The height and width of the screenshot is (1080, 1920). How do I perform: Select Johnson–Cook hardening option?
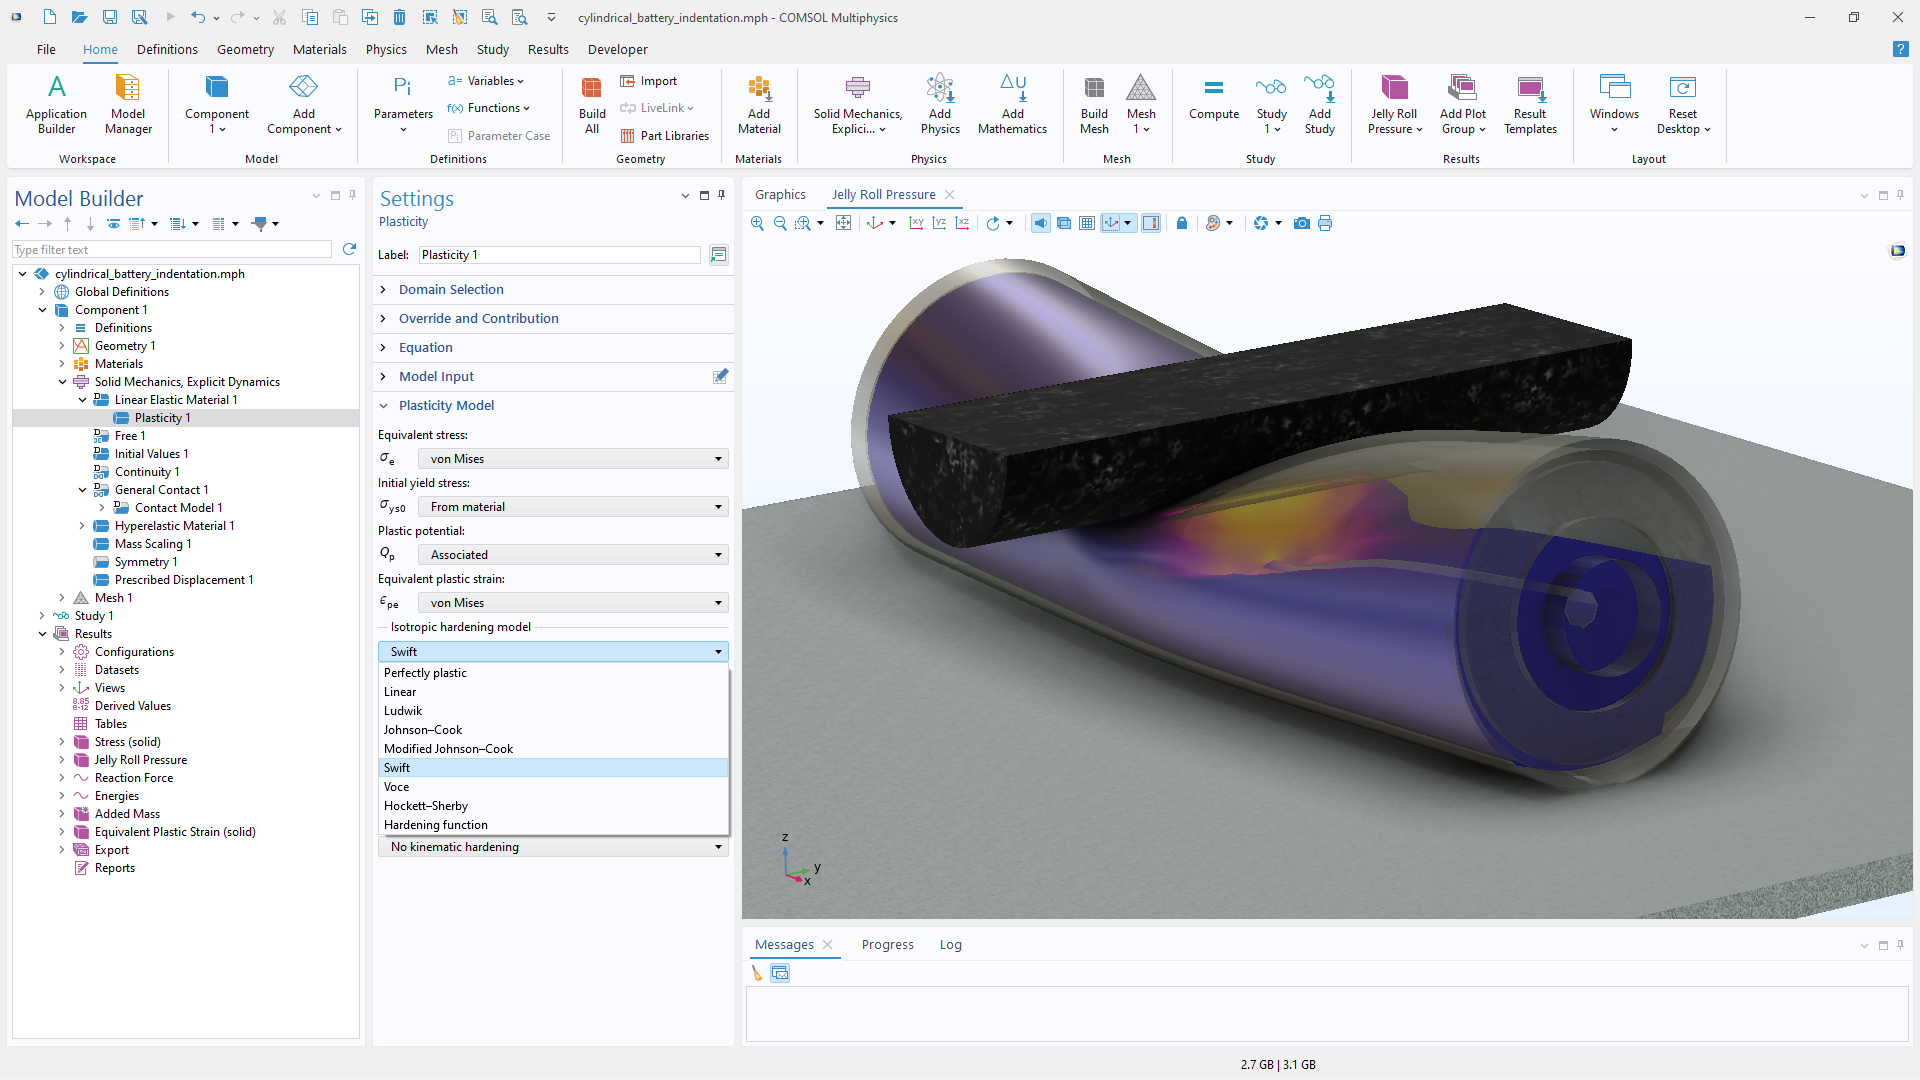423,730
